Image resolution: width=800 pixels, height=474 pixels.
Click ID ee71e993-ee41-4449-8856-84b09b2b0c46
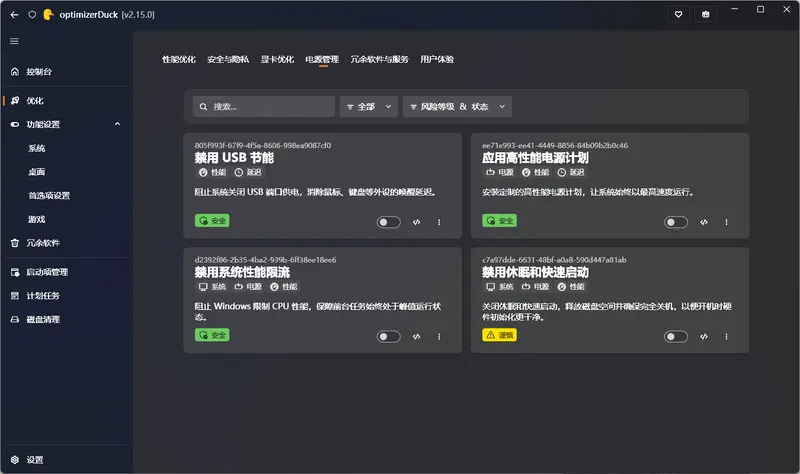(555, 145)
